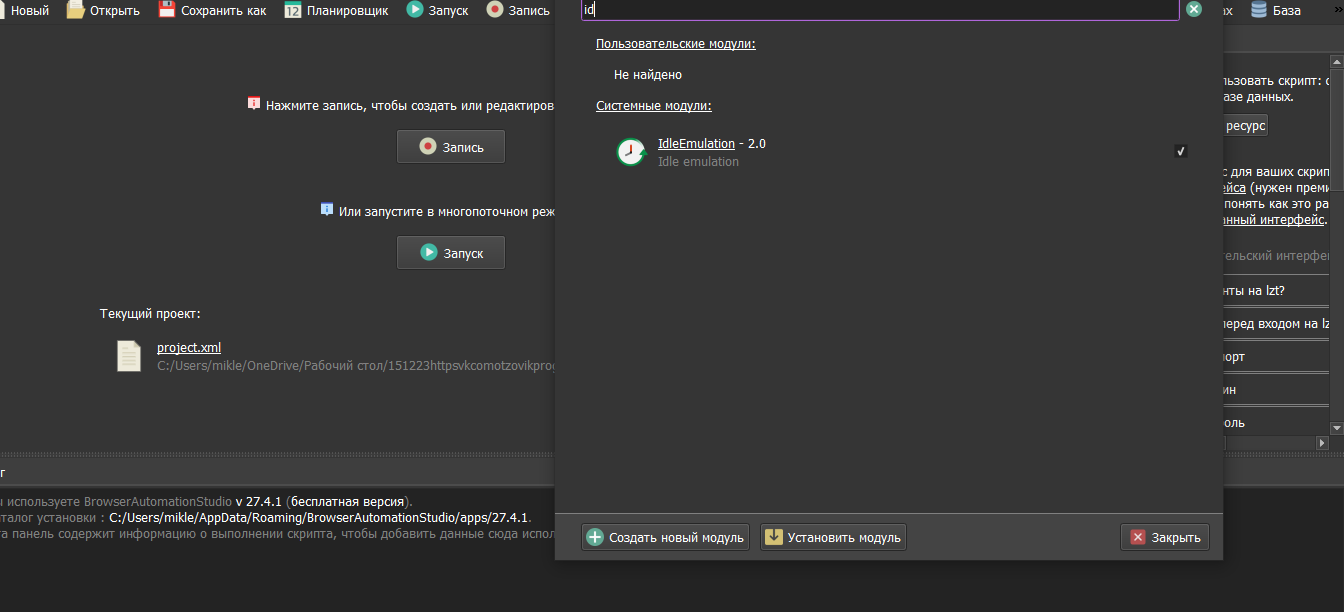
Task: Clear the module search with green X icon
Action: (1194, 9)
